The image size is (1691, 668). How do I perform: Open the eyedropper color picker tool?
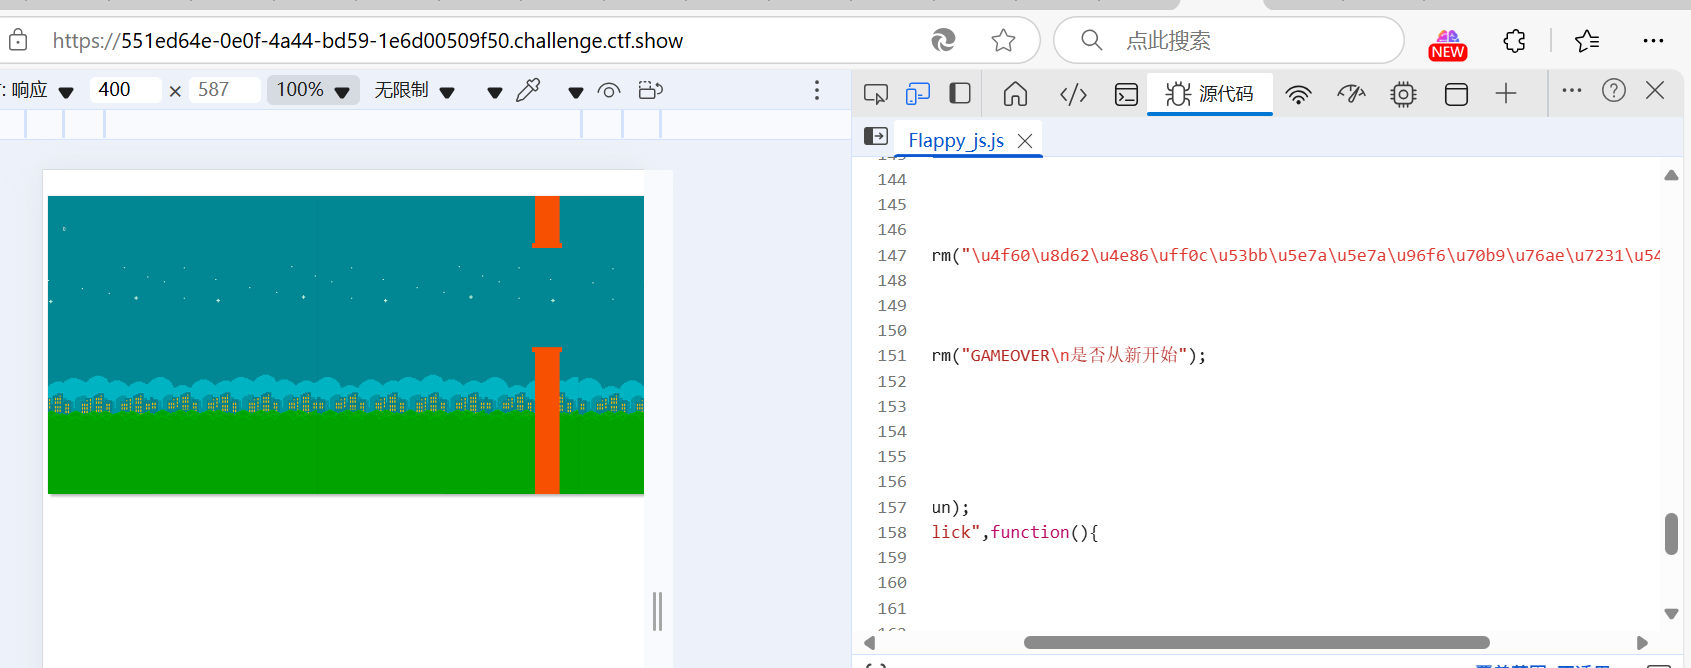[528, 91]
